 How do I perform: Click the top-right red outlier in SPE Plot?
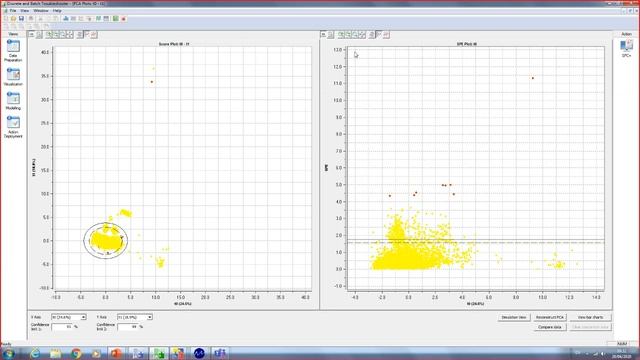tap(533, 78)
